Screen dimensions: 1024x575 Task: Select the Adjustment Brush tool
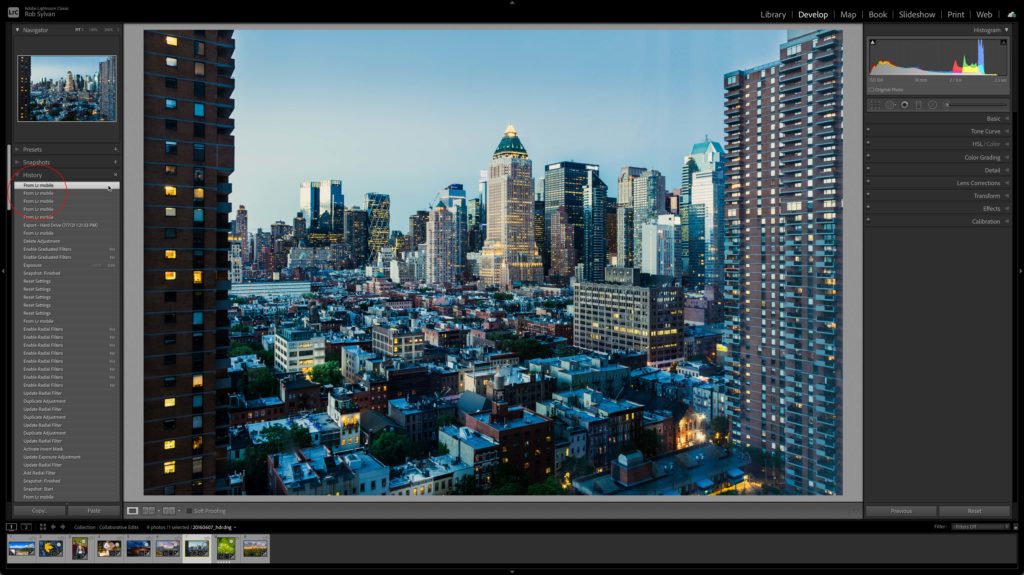tap(977, 105)
